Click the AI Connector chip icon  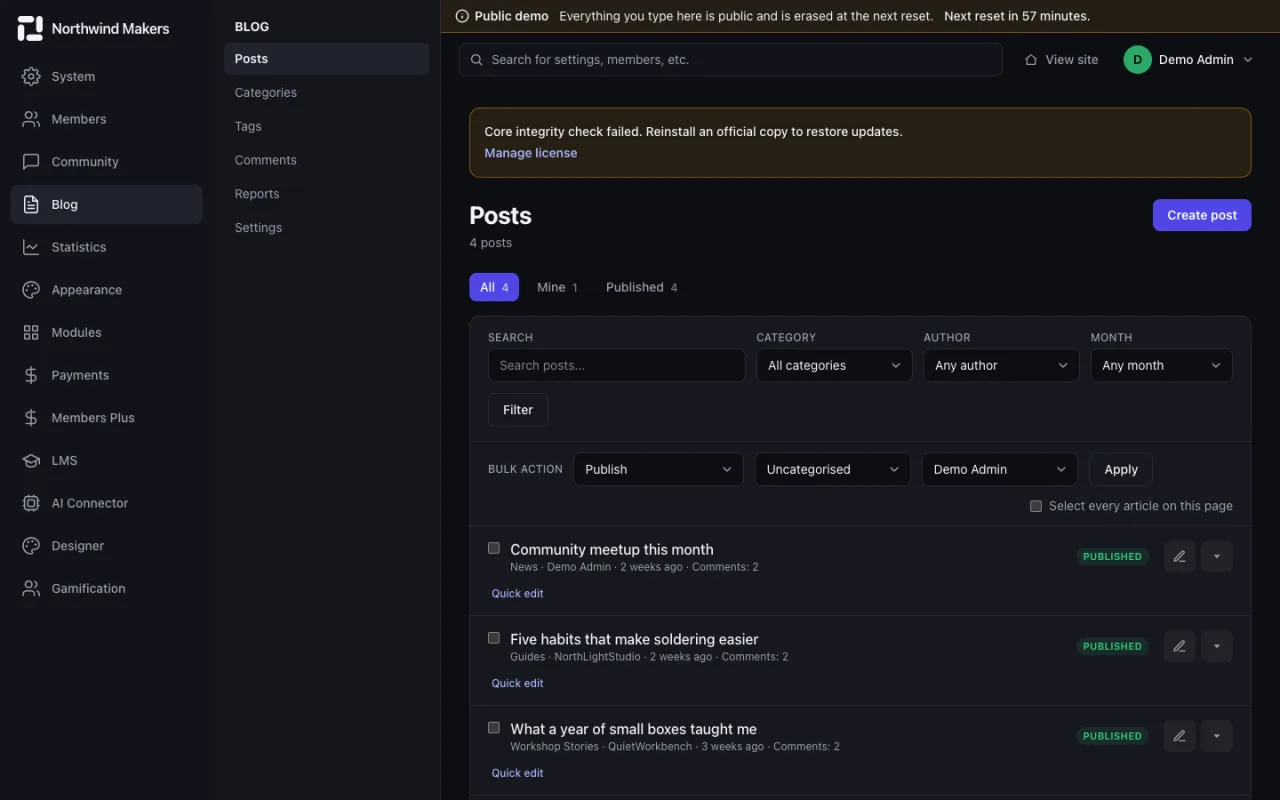point(31,503)
